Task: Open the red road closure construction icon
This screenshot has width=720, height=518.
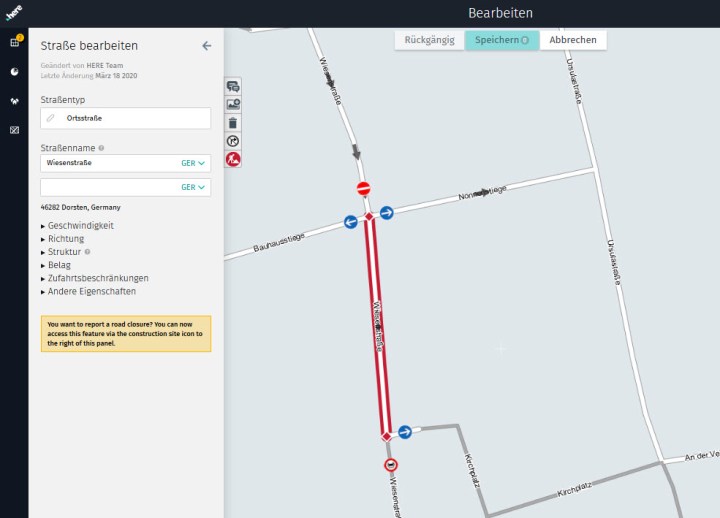Action: pos(233,159)
